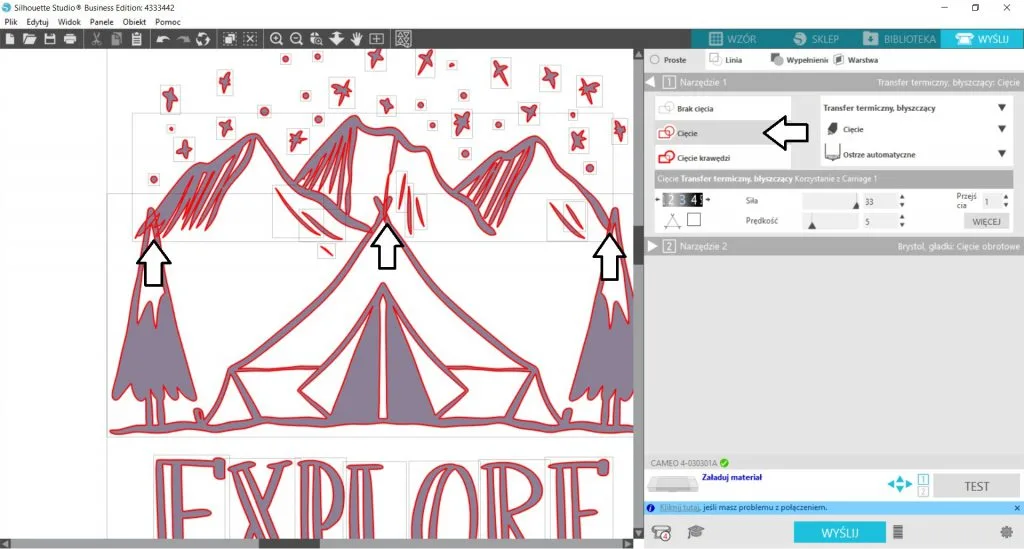1024x549 pixels.
Task: Click the drag zoom down-arrow icon
Action: tap(336, 39)
